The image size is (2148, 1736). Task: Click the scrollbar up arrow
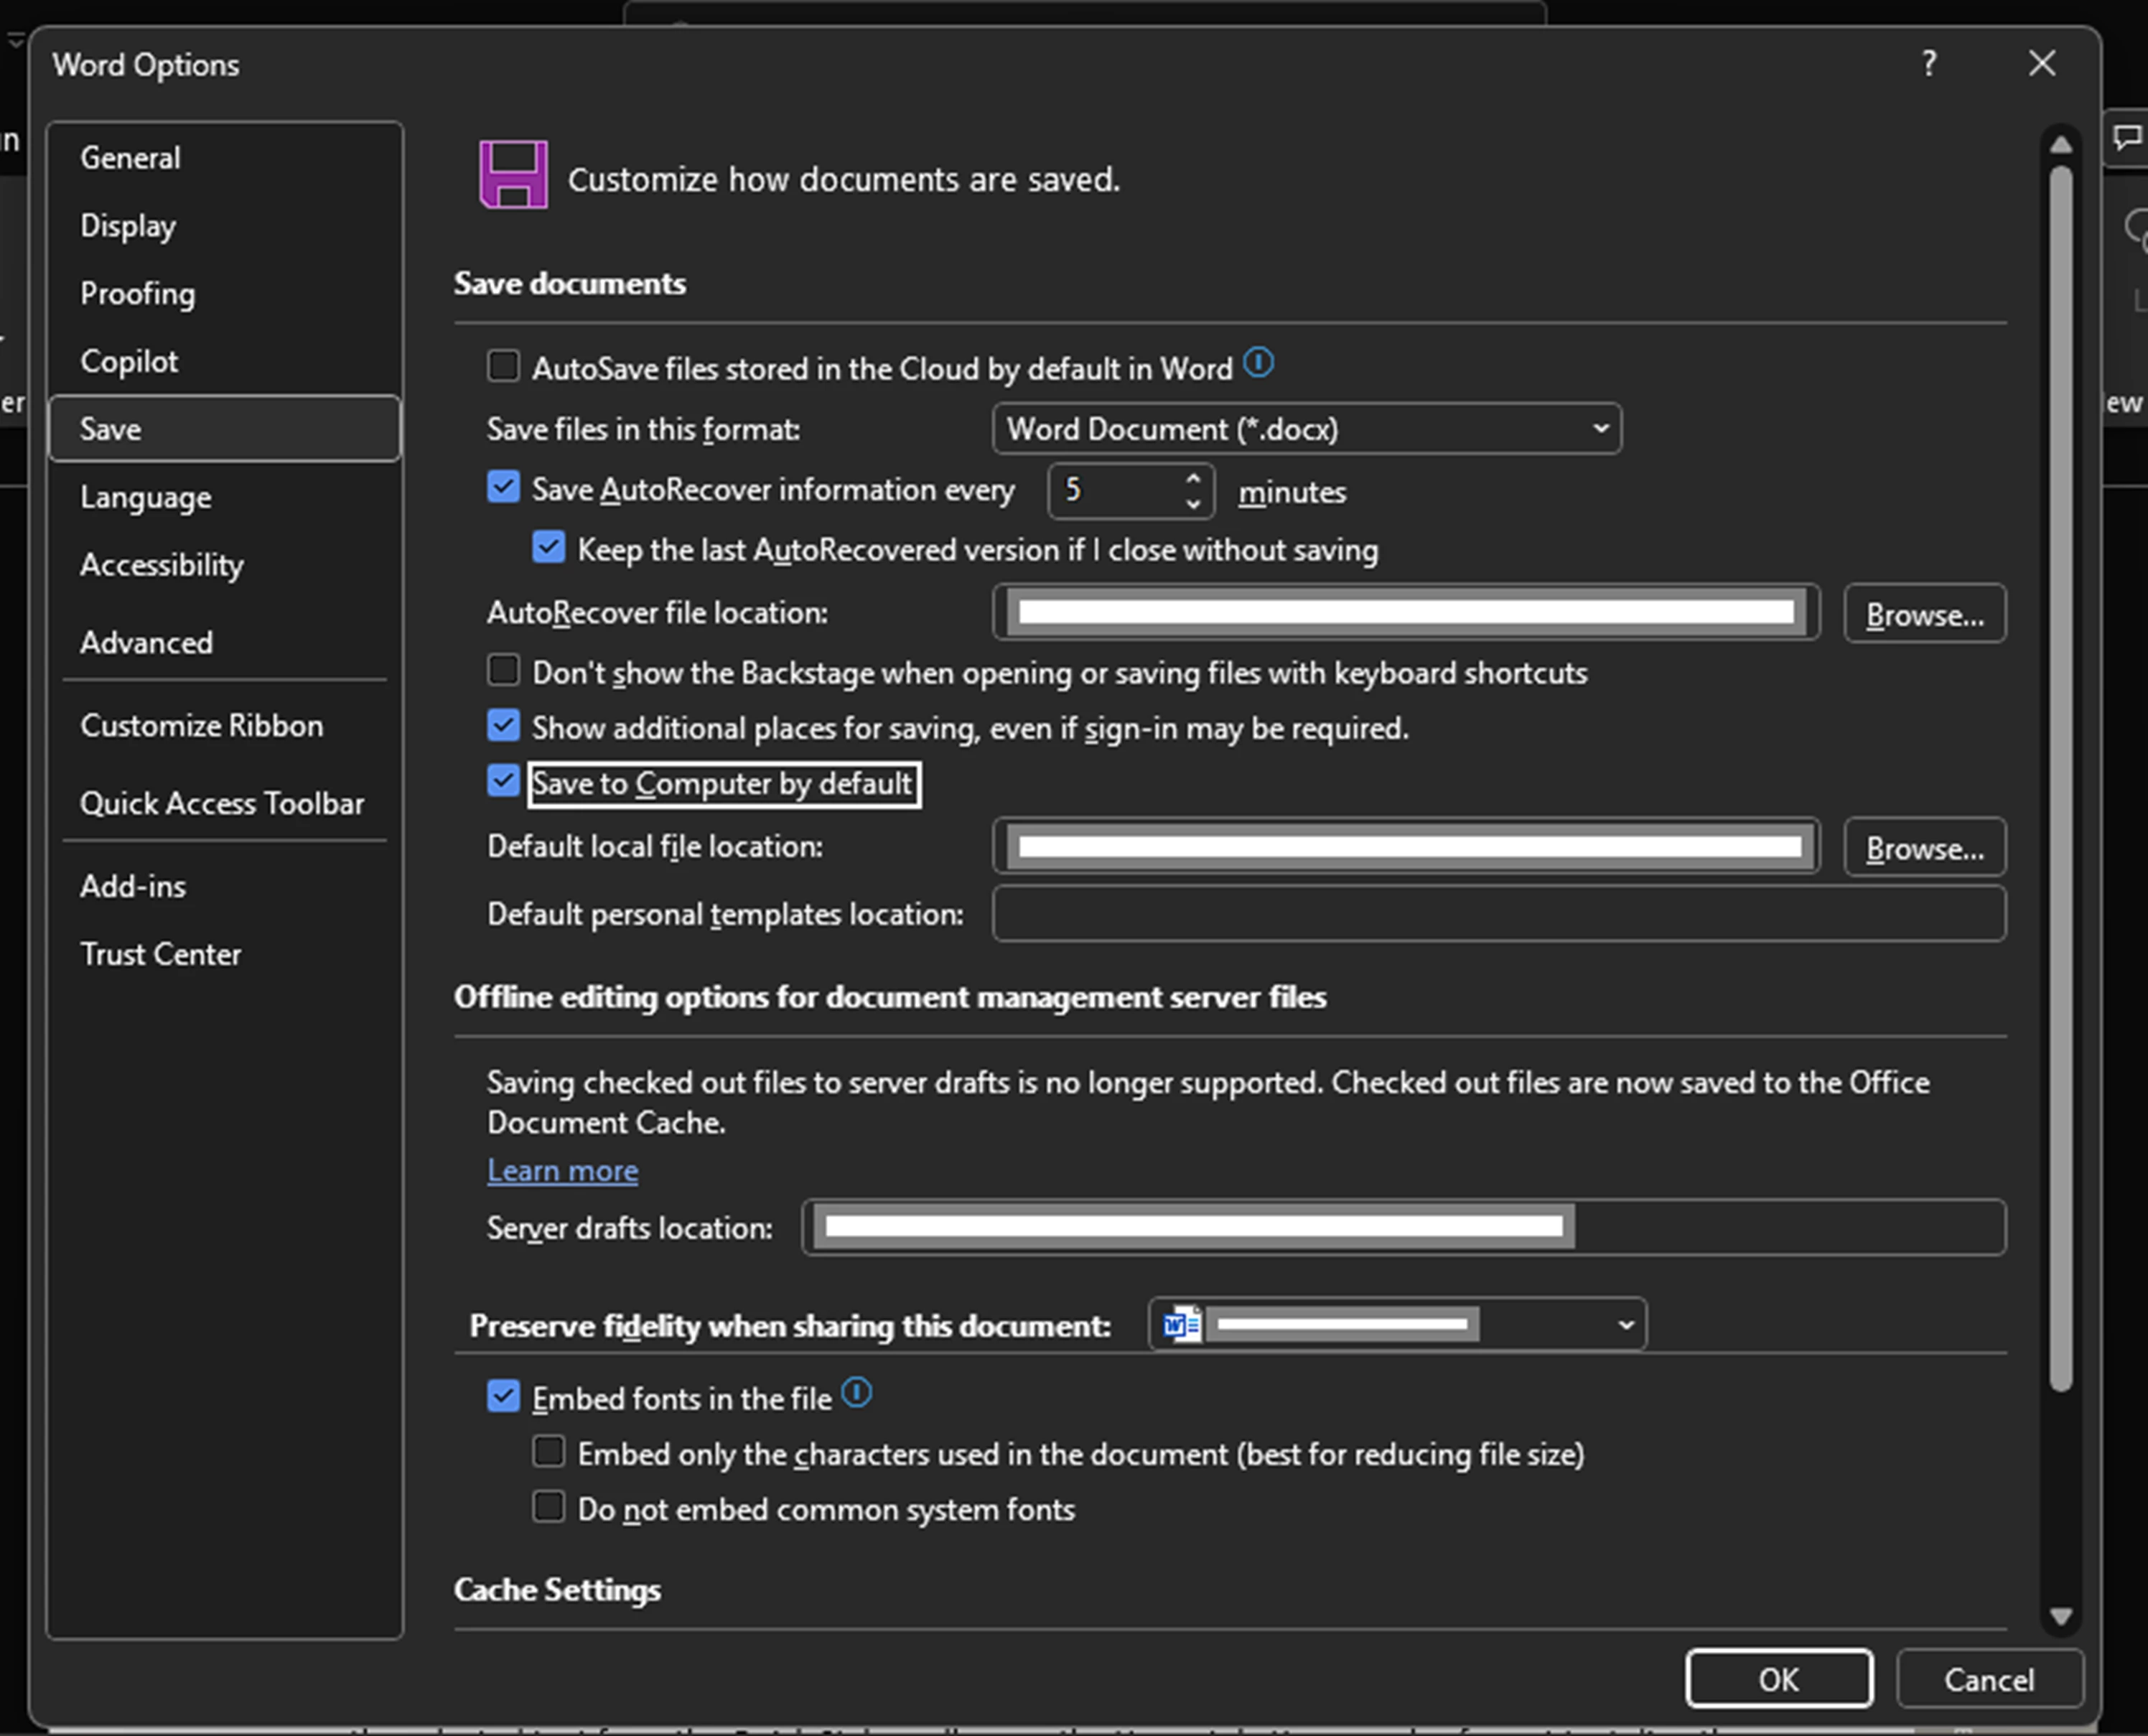(2060, 146)
